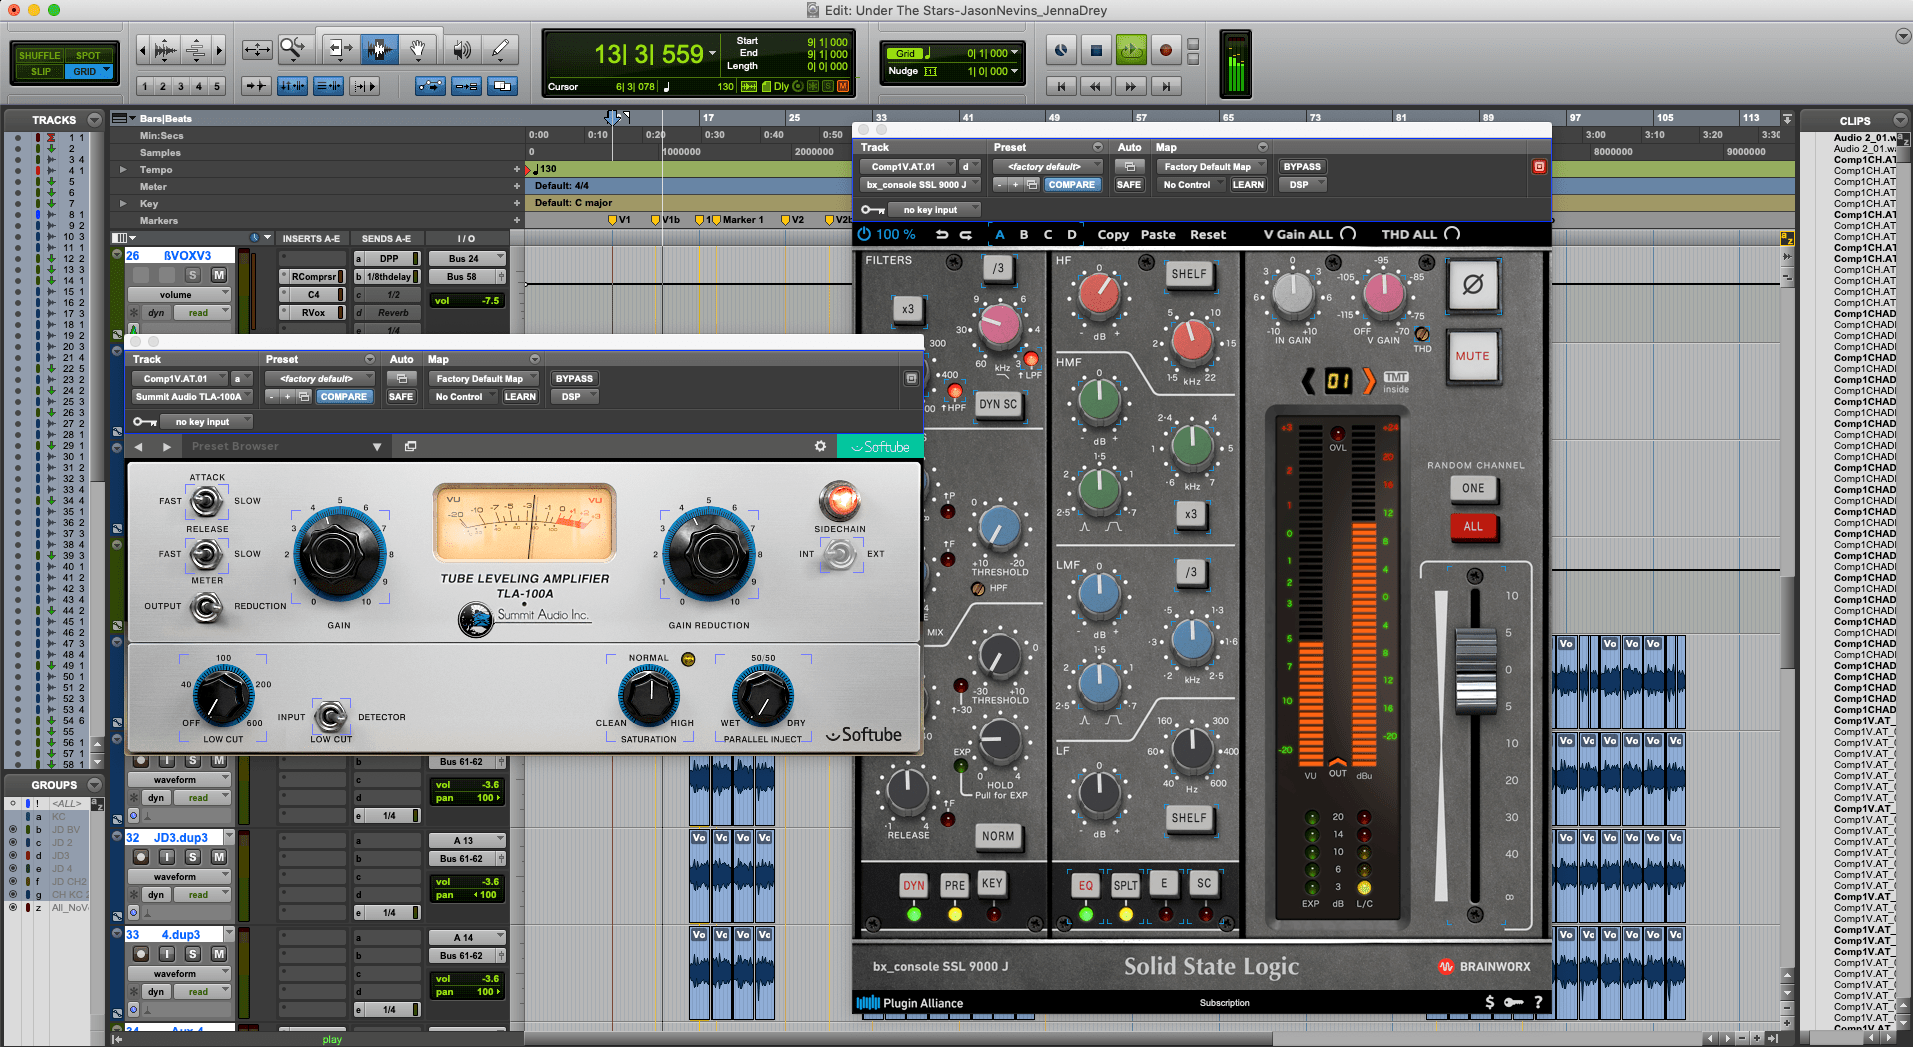Enable SHUFFLE edit mode
The height and width of the screenshot is (1047, 1913).
(40, 55)
